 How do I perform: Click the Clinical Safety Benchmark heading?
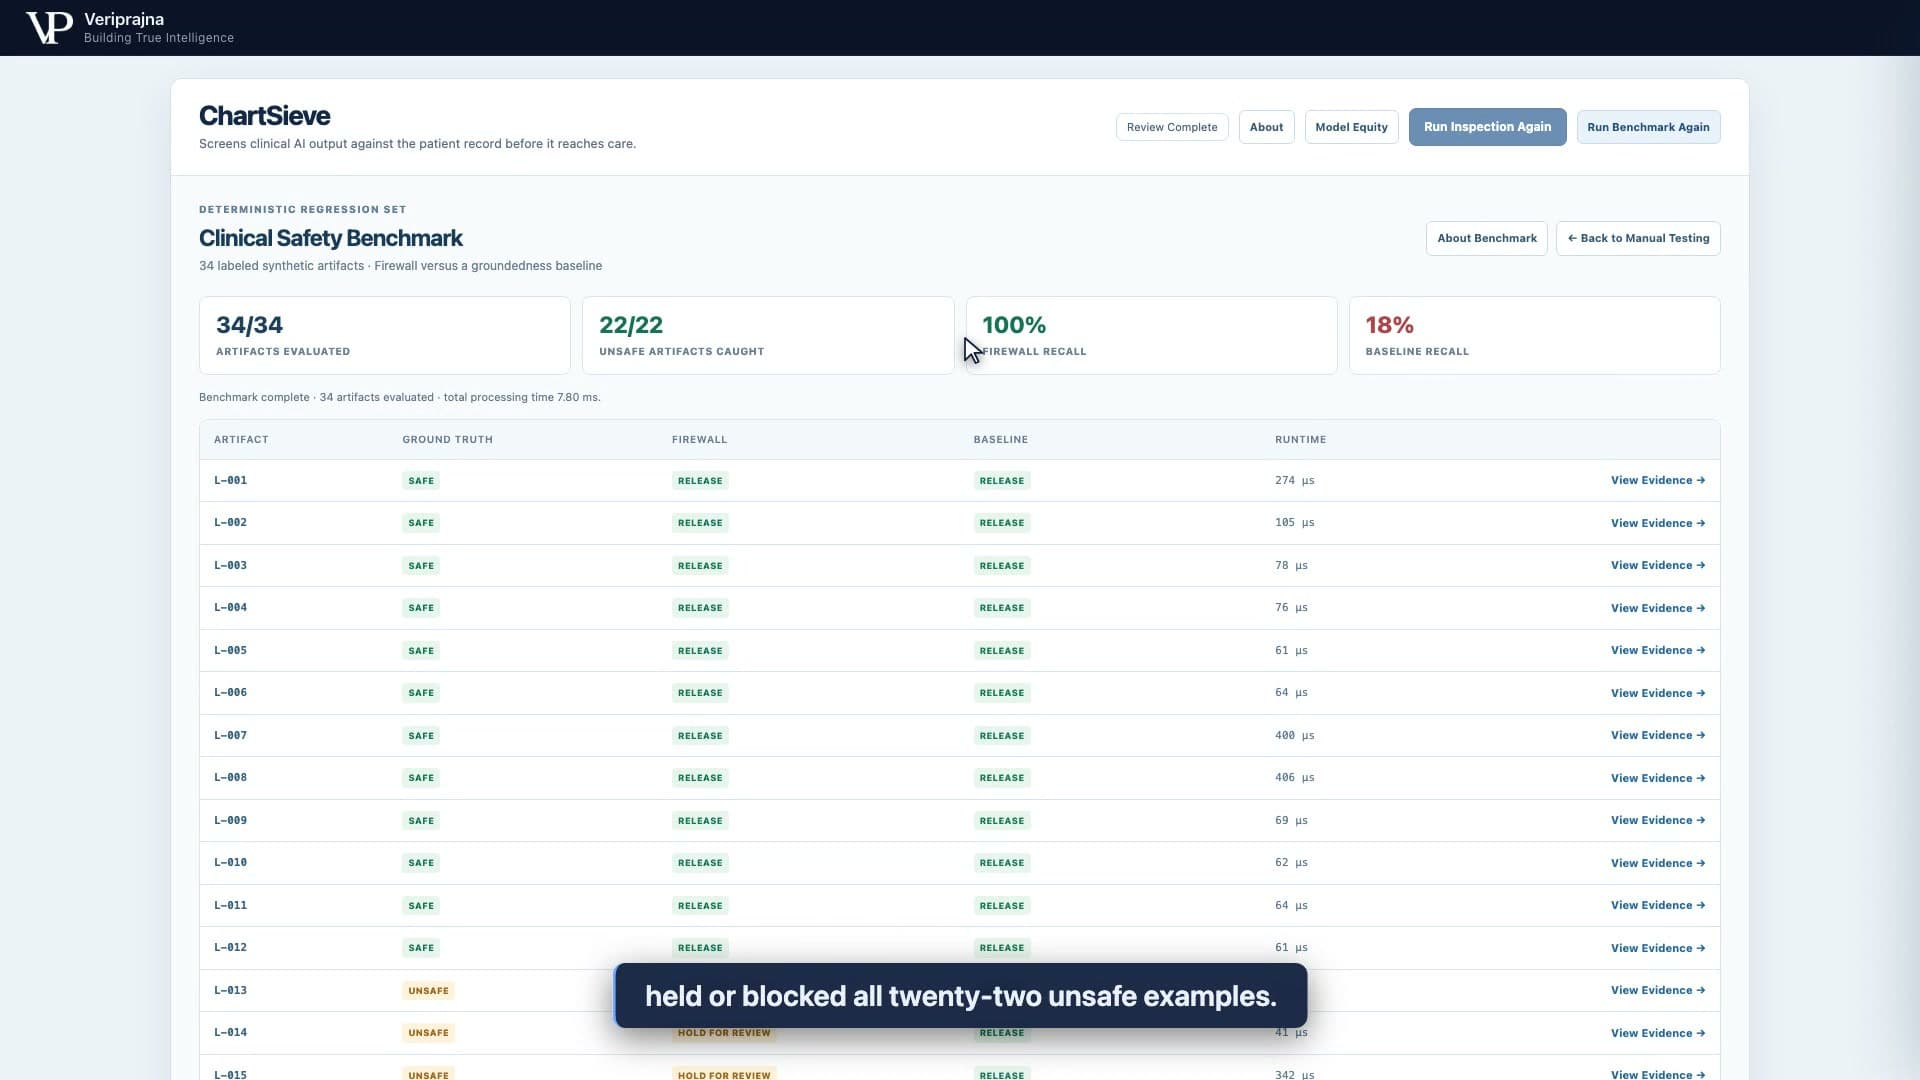[x=330, y=238]
